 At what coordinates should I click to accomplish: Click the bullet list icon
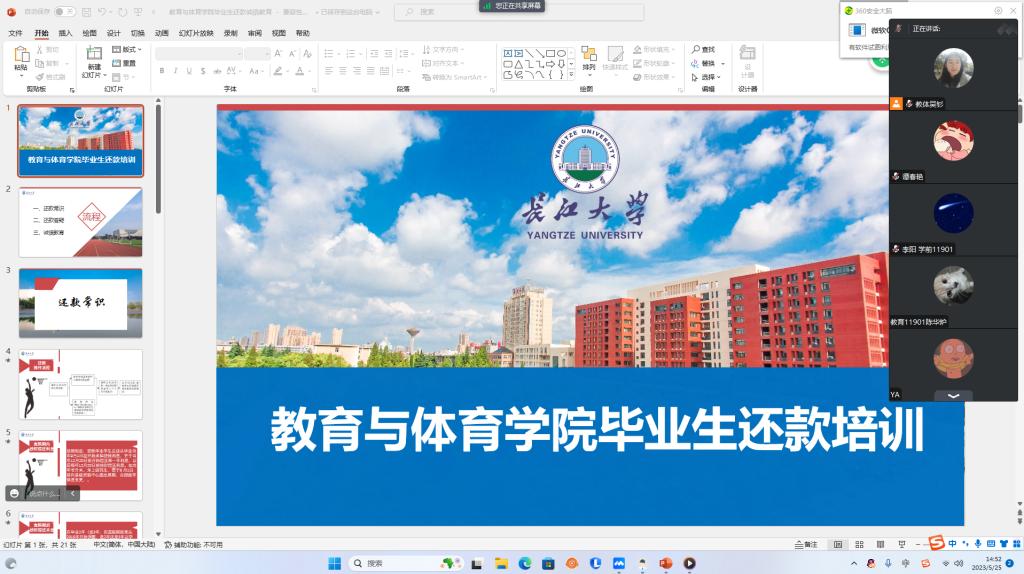pos(327,53)
